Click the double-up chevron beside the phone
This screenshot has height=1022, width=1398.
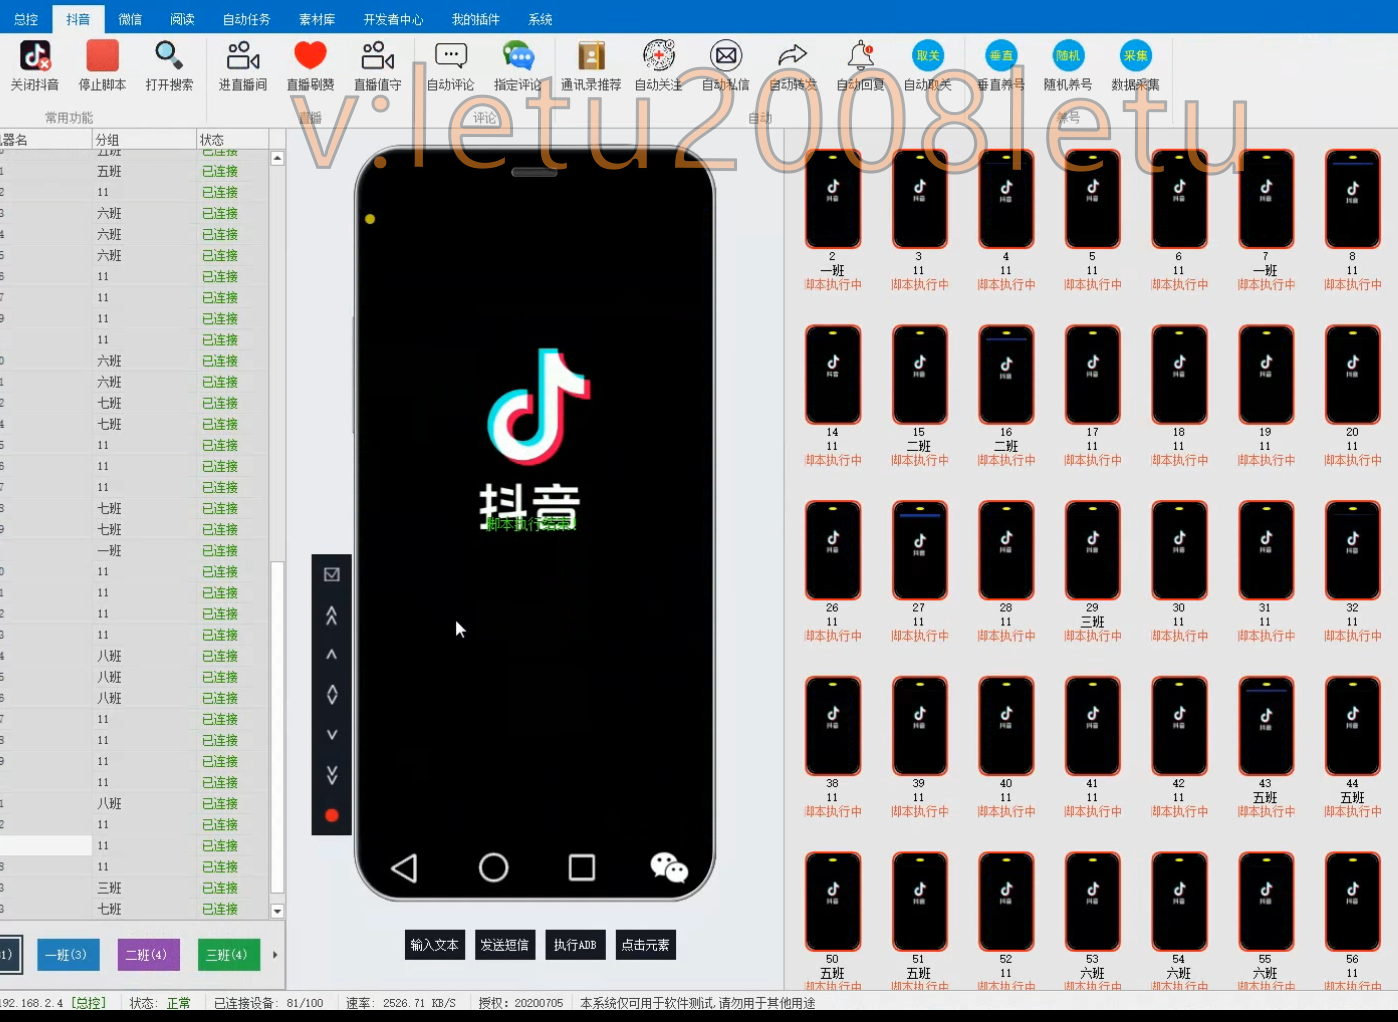[x=332, y=616]
